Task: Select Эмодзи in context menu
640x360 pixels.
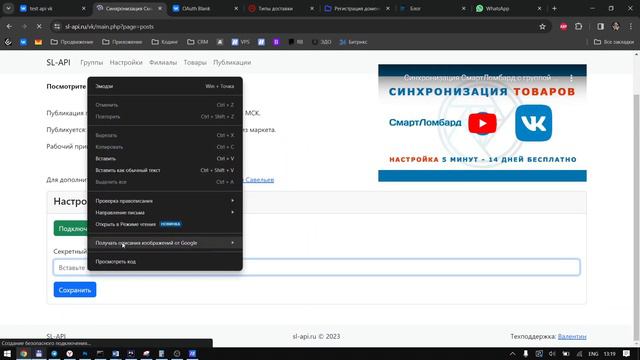Action: [x=165, y=86]
